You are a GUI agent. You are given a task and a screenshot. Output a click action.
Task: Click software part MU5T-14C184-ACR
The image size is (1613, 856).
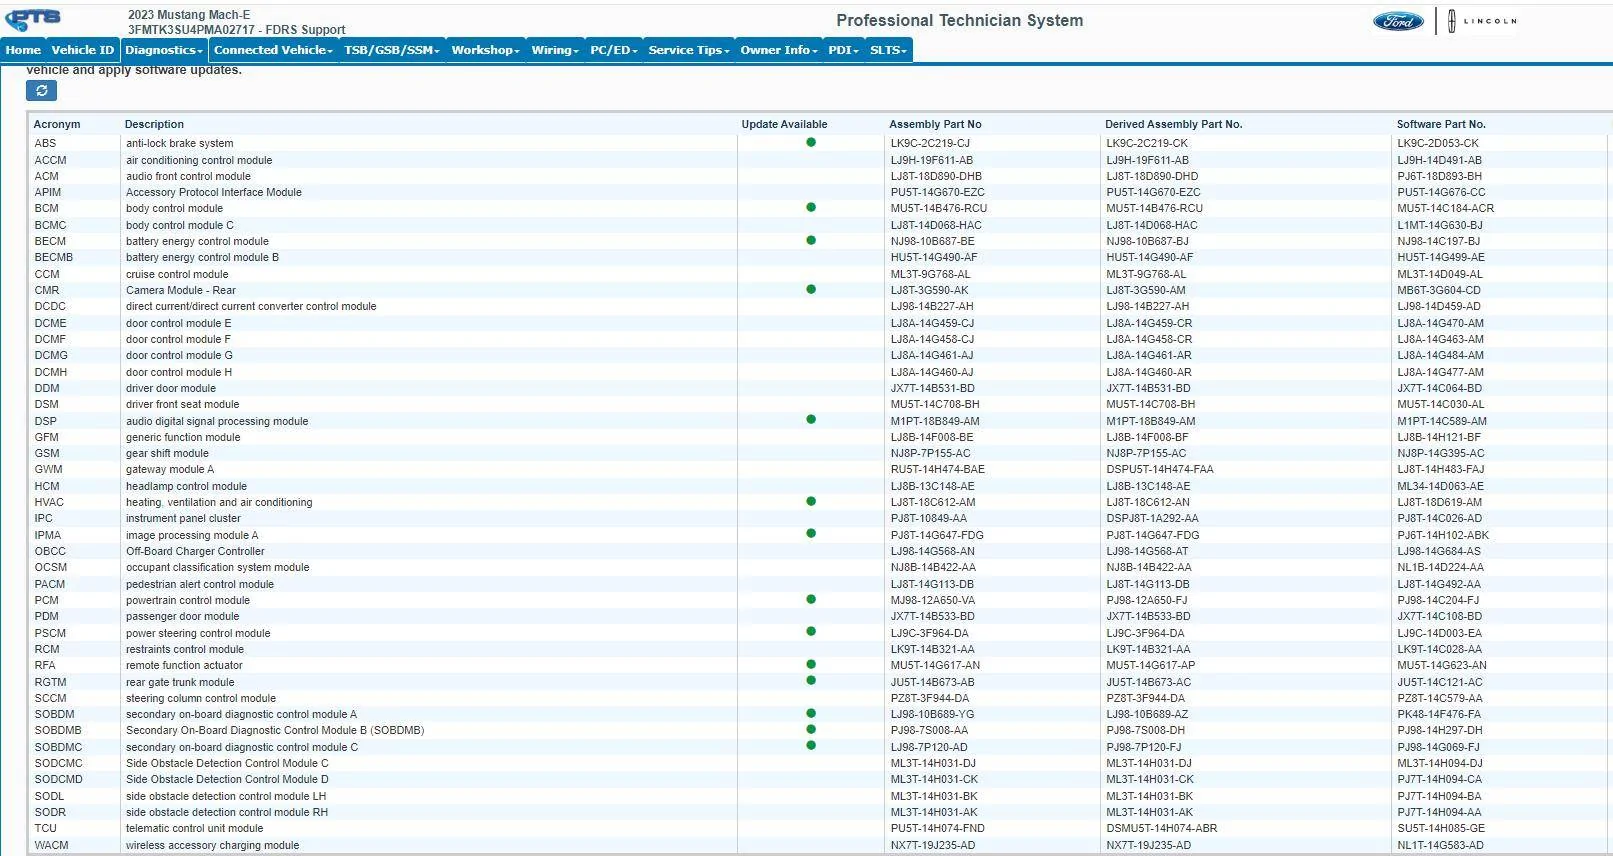click(1446, 209)
